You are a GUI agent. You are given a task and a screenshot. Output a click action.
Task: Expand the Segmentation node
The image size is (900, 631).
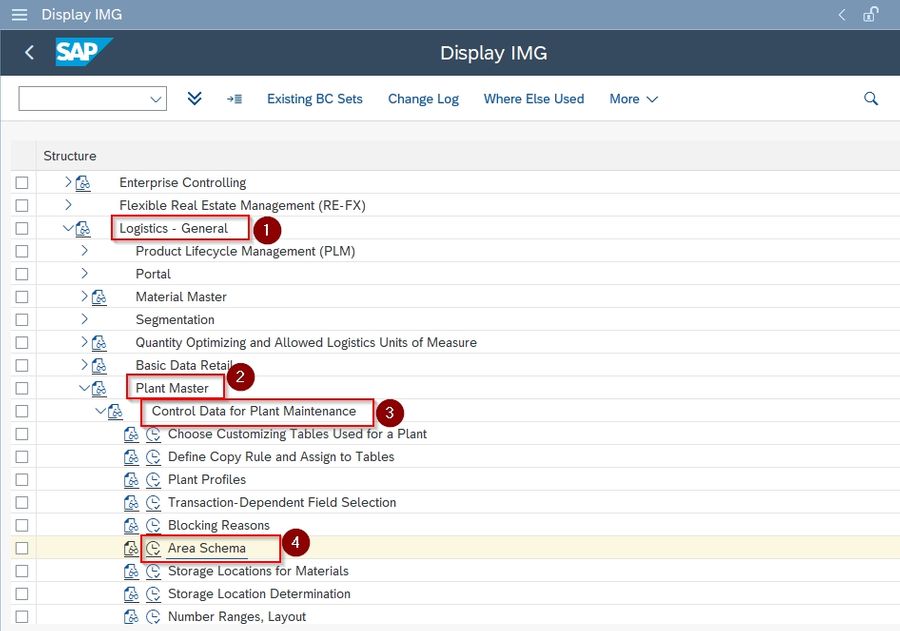tap(84, 319)
